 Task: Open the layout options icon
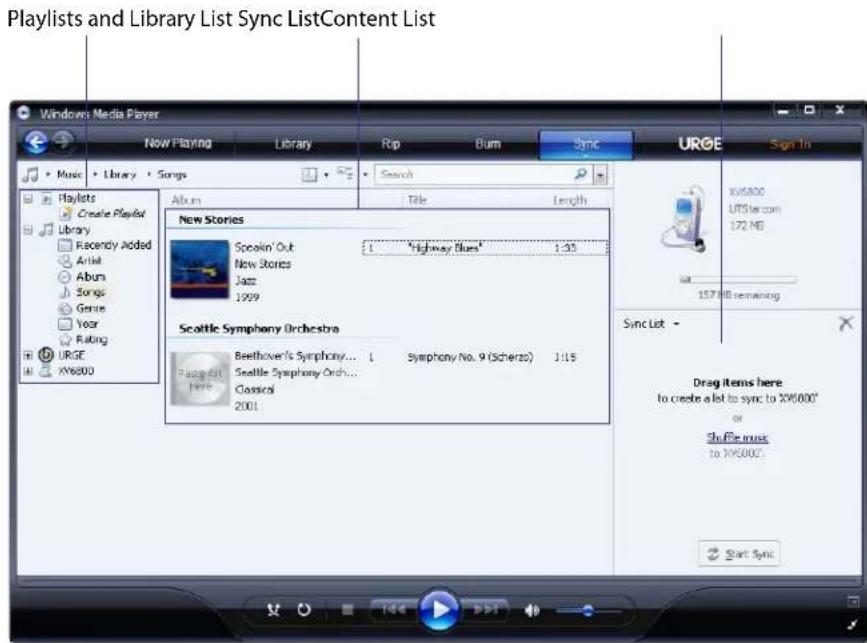point(309,175)
